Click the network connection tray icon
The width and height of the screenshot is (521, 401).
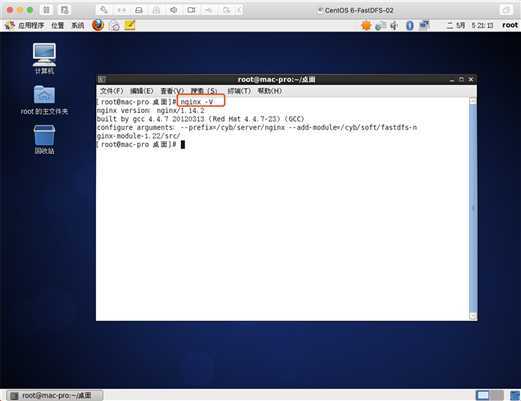point(424,25)
